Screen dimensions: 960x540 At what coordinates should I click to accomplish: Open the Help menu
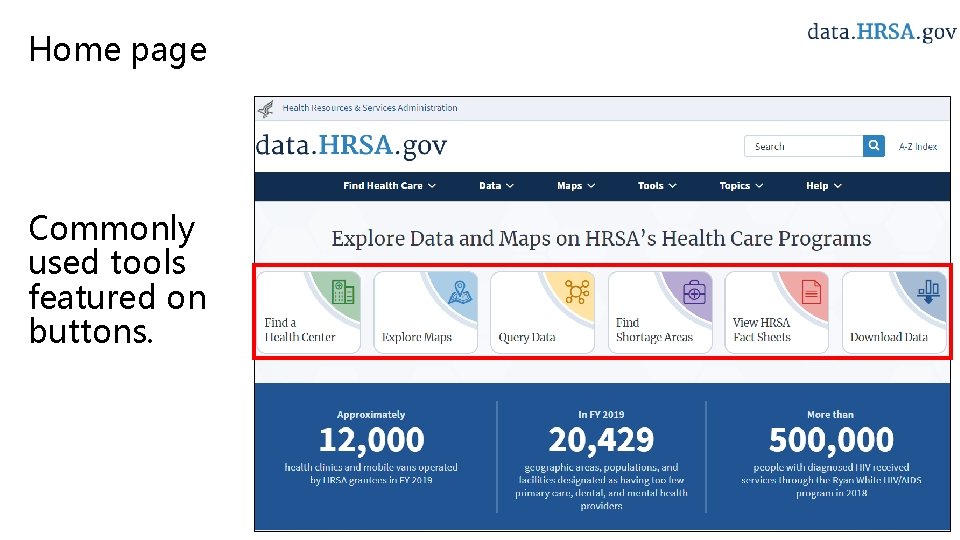pyautogui.click(x=823, y=186)
